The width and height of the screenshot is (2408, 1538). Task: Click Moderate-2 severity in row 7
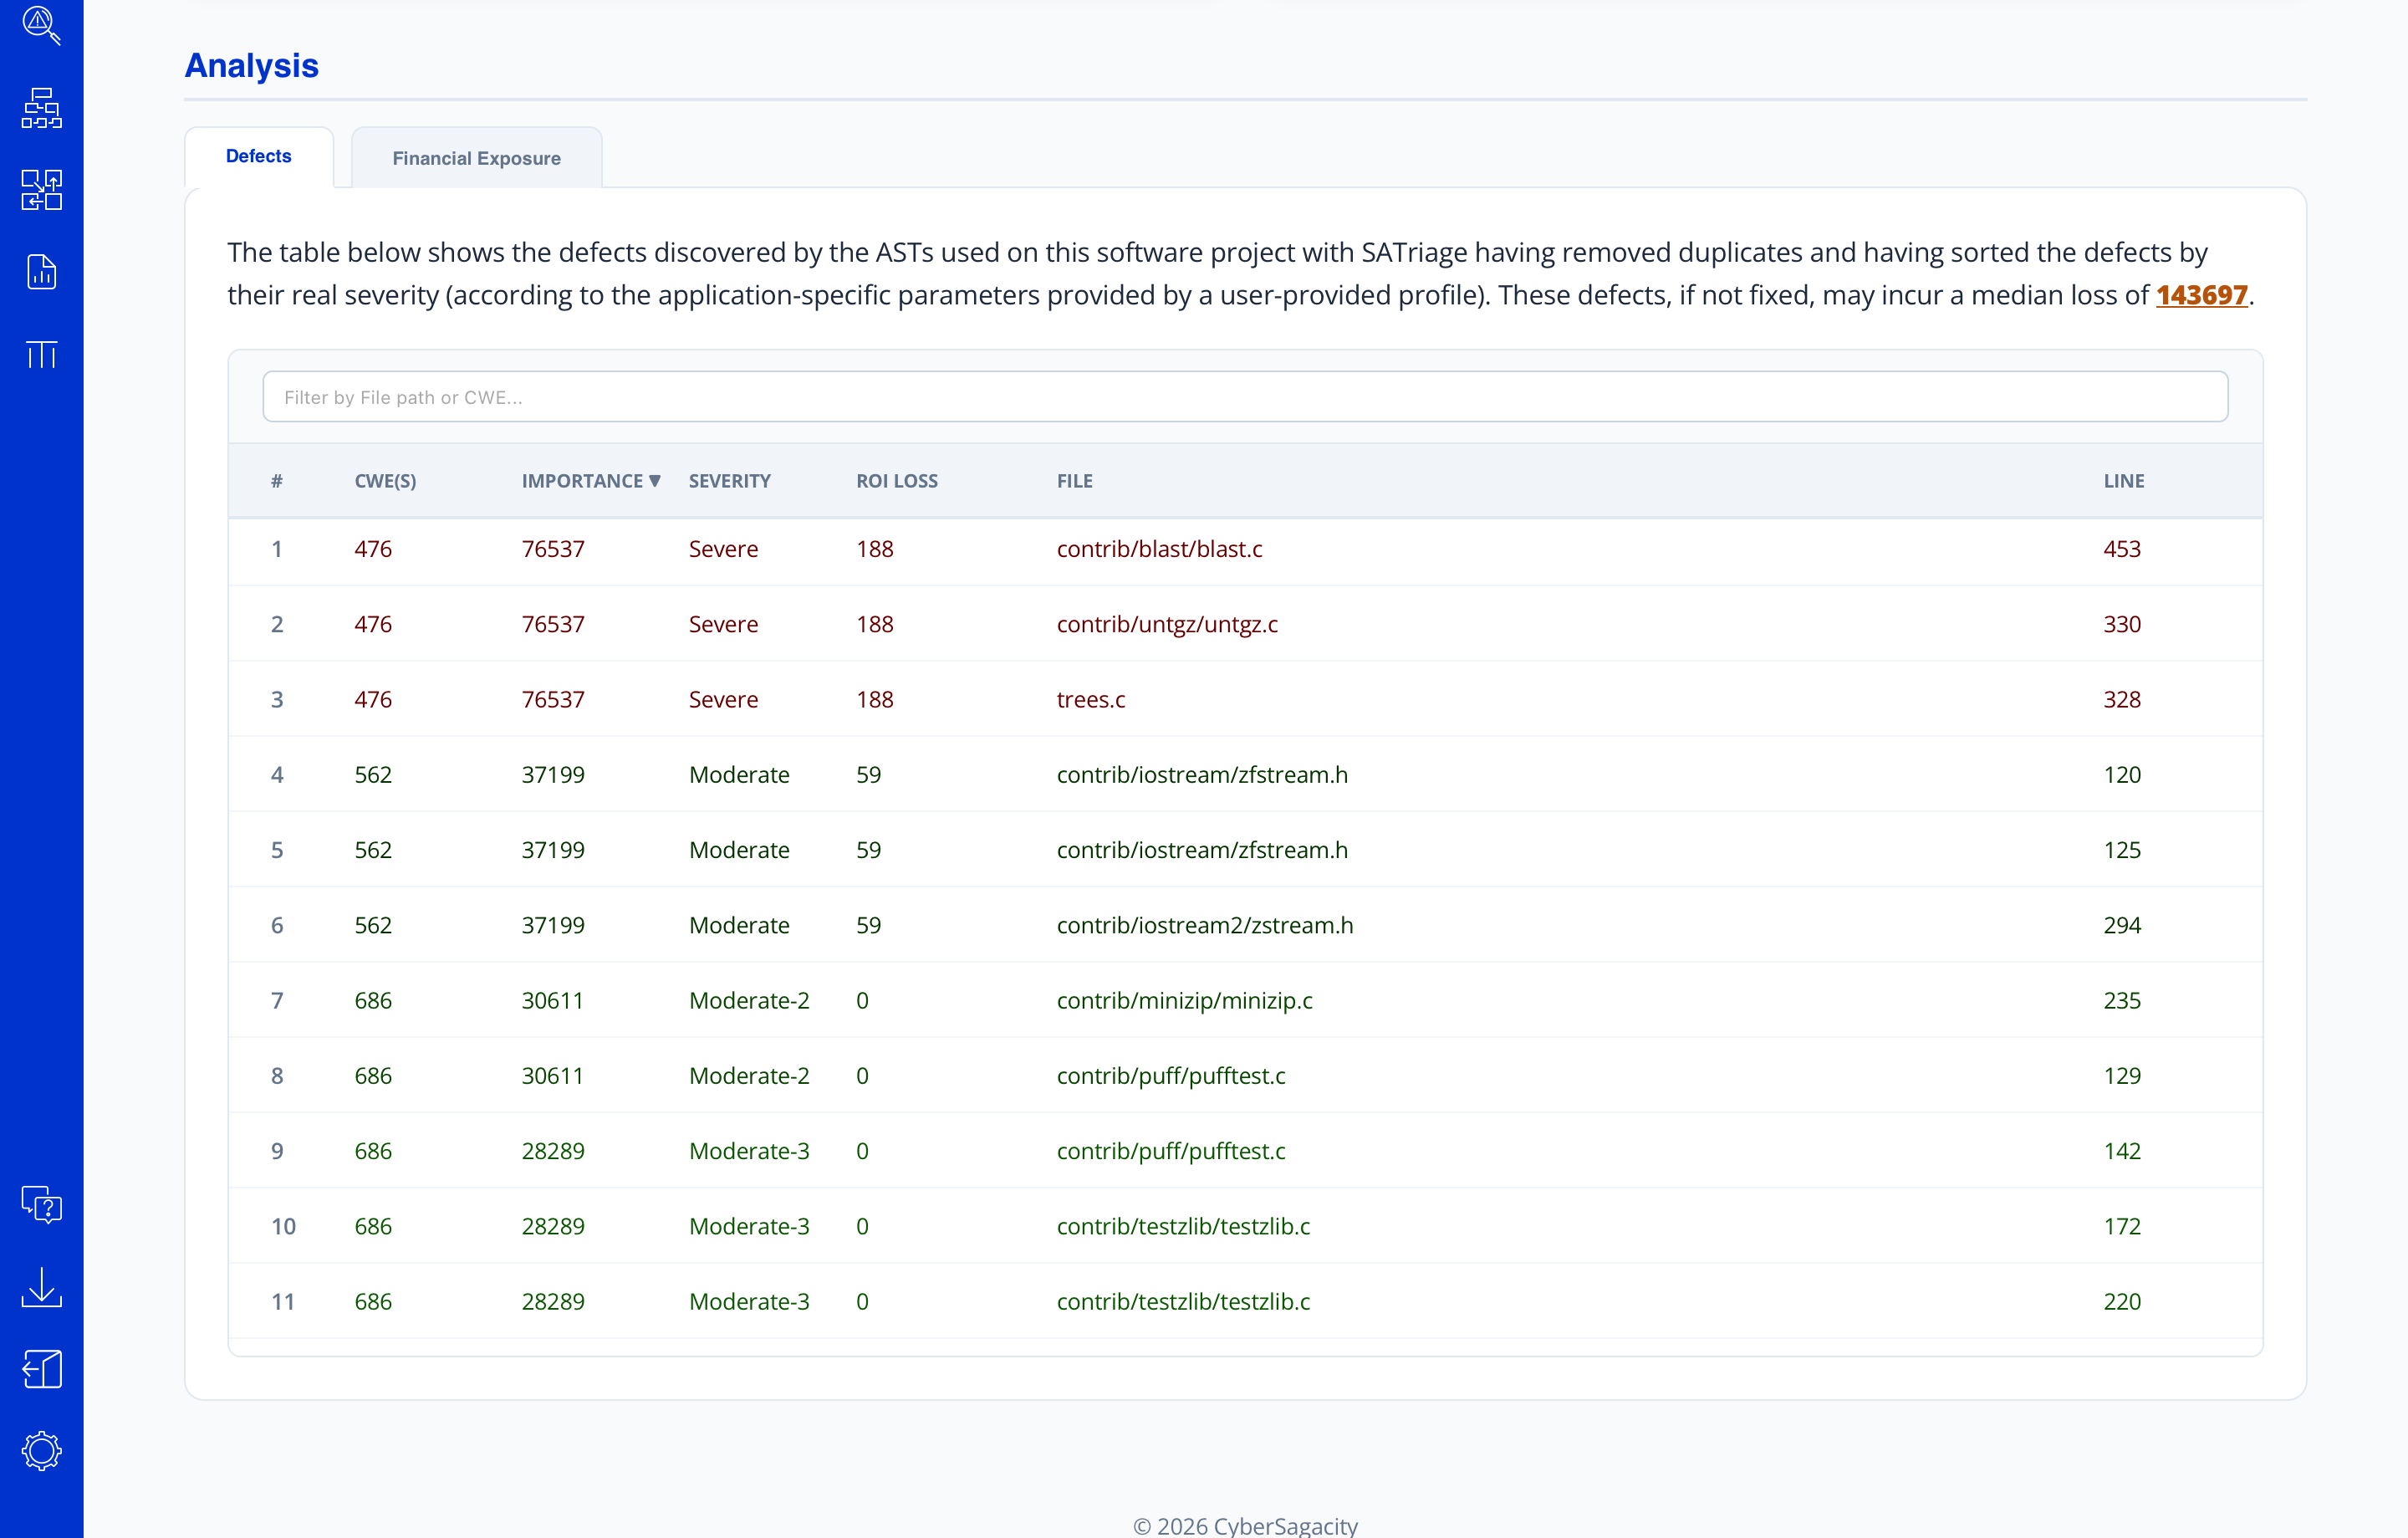point(749,1000)
